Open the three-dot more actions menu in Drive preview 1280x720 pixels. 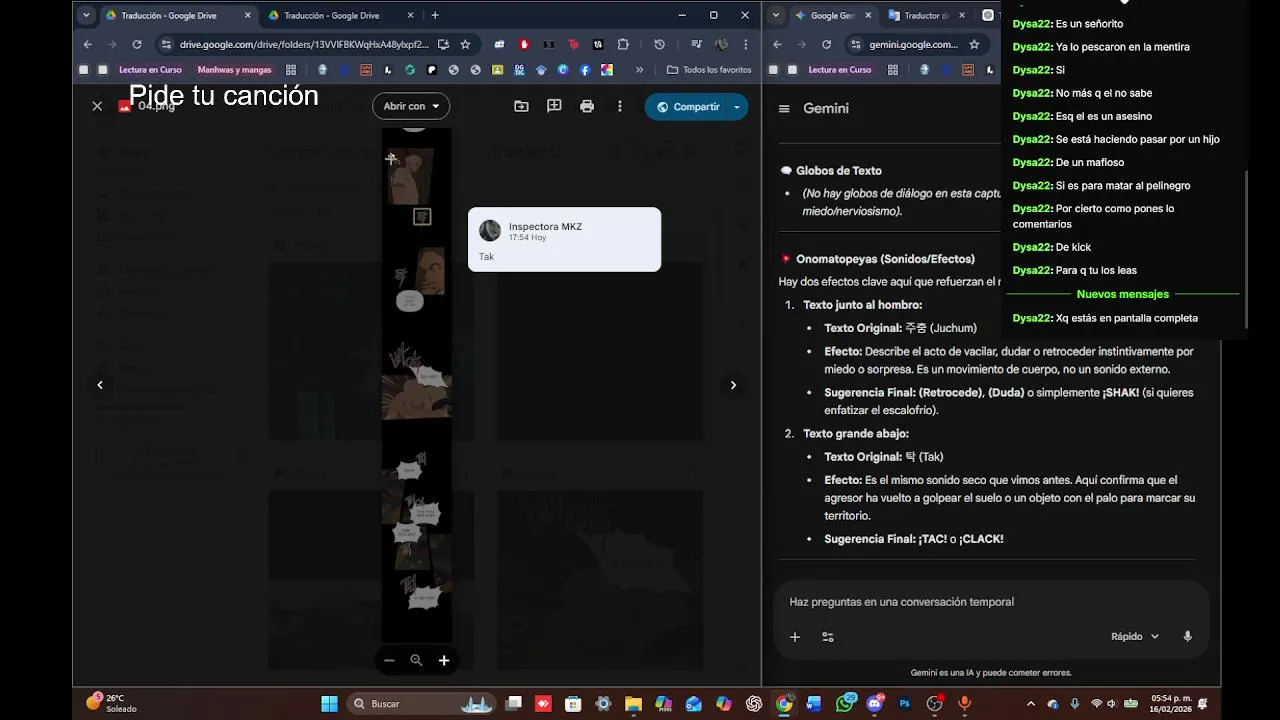point(620,106)
